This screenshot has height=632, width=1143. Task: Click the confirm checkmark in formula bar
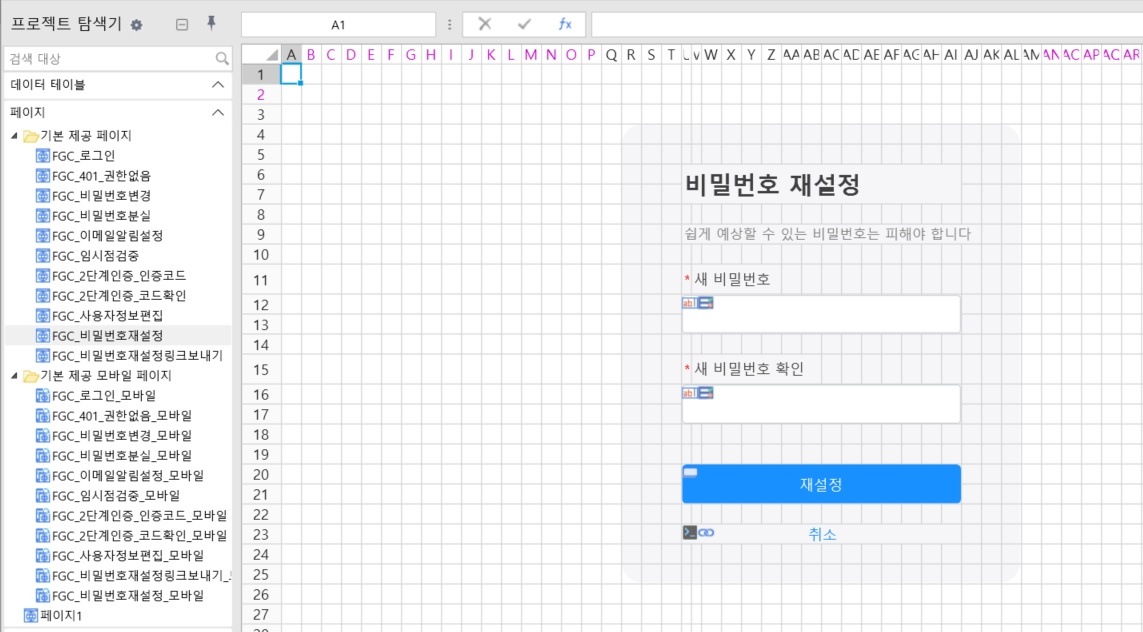coord(524,25)
